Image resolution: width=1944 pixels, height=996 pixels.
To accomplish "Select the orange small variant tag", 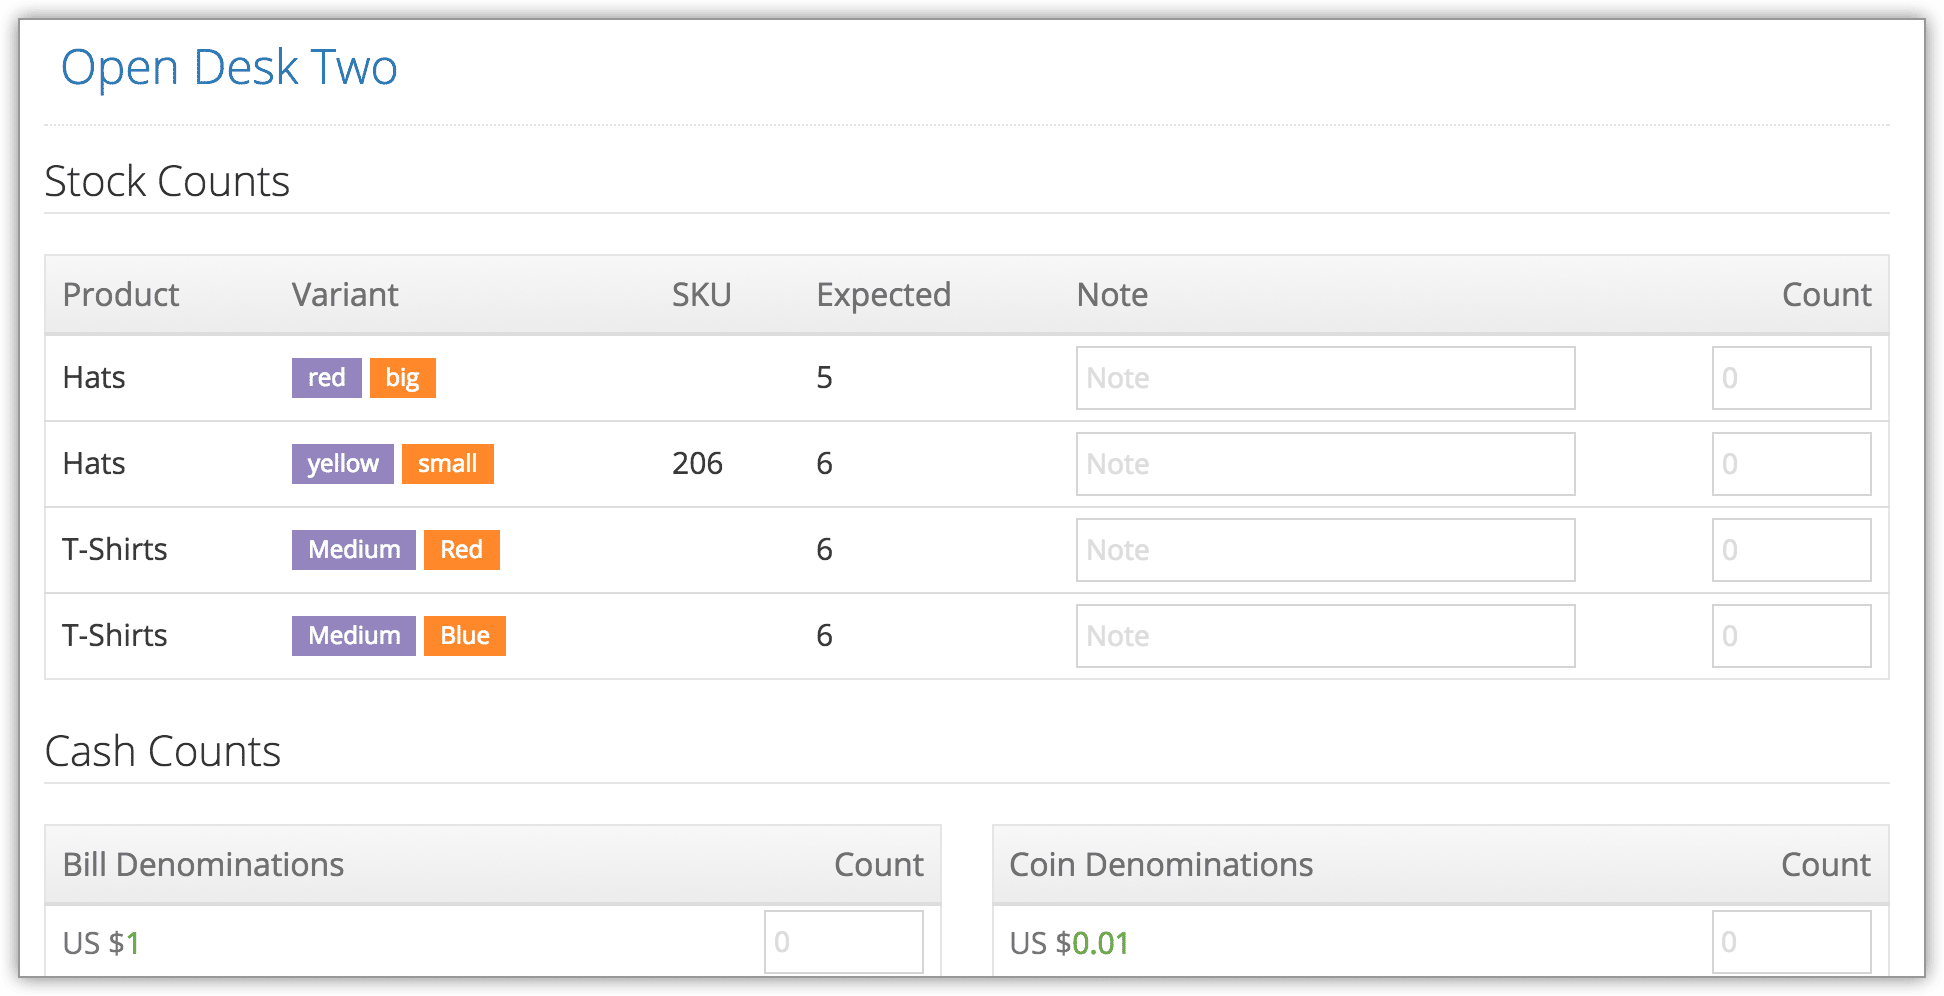I will click(448, 464).
